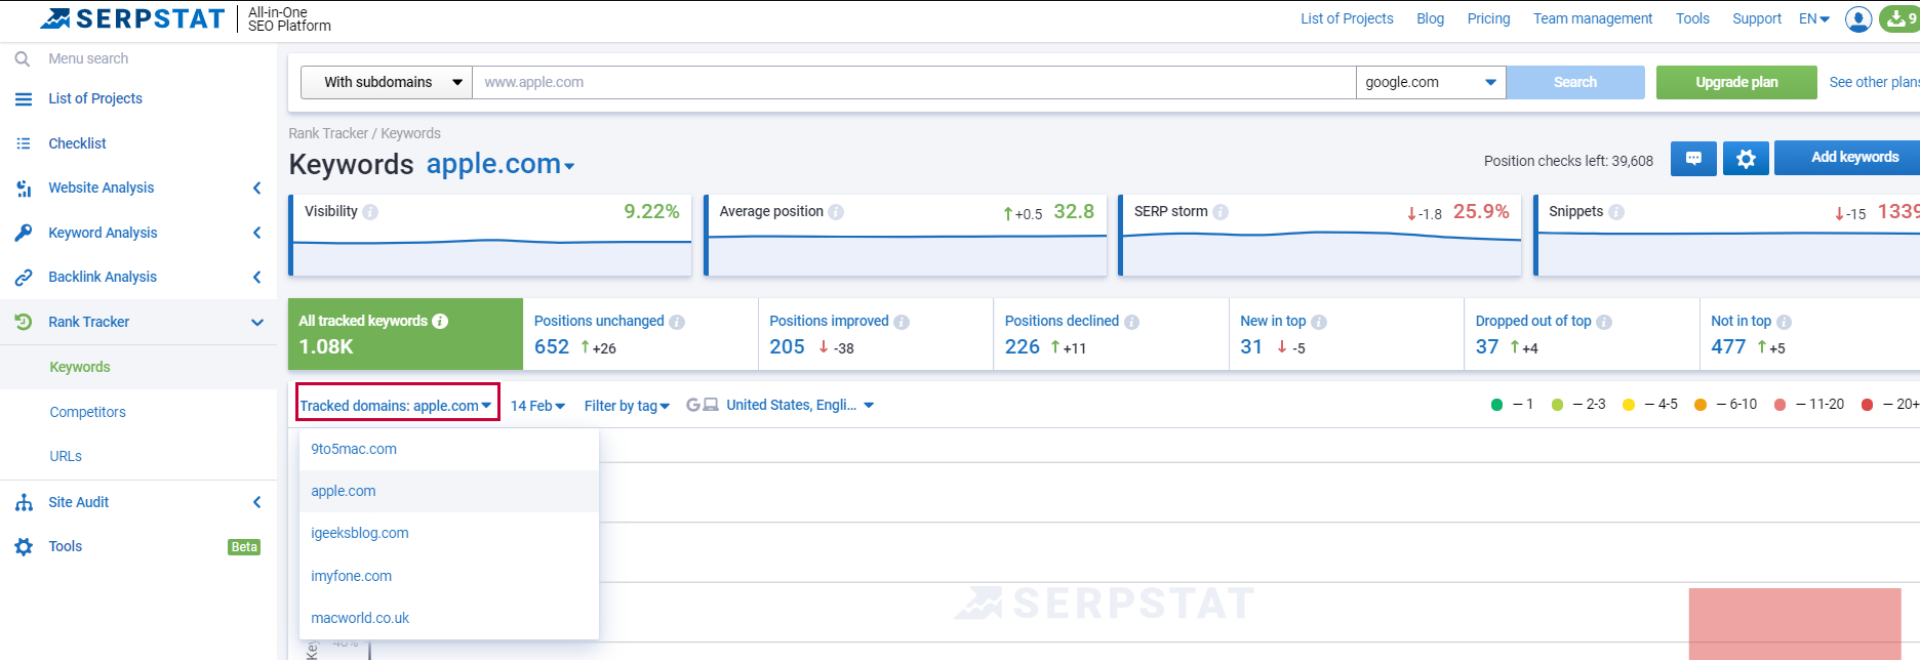Click the Visibility help icon
This screenshot has height=660, width=1920.
coord(370,212)
